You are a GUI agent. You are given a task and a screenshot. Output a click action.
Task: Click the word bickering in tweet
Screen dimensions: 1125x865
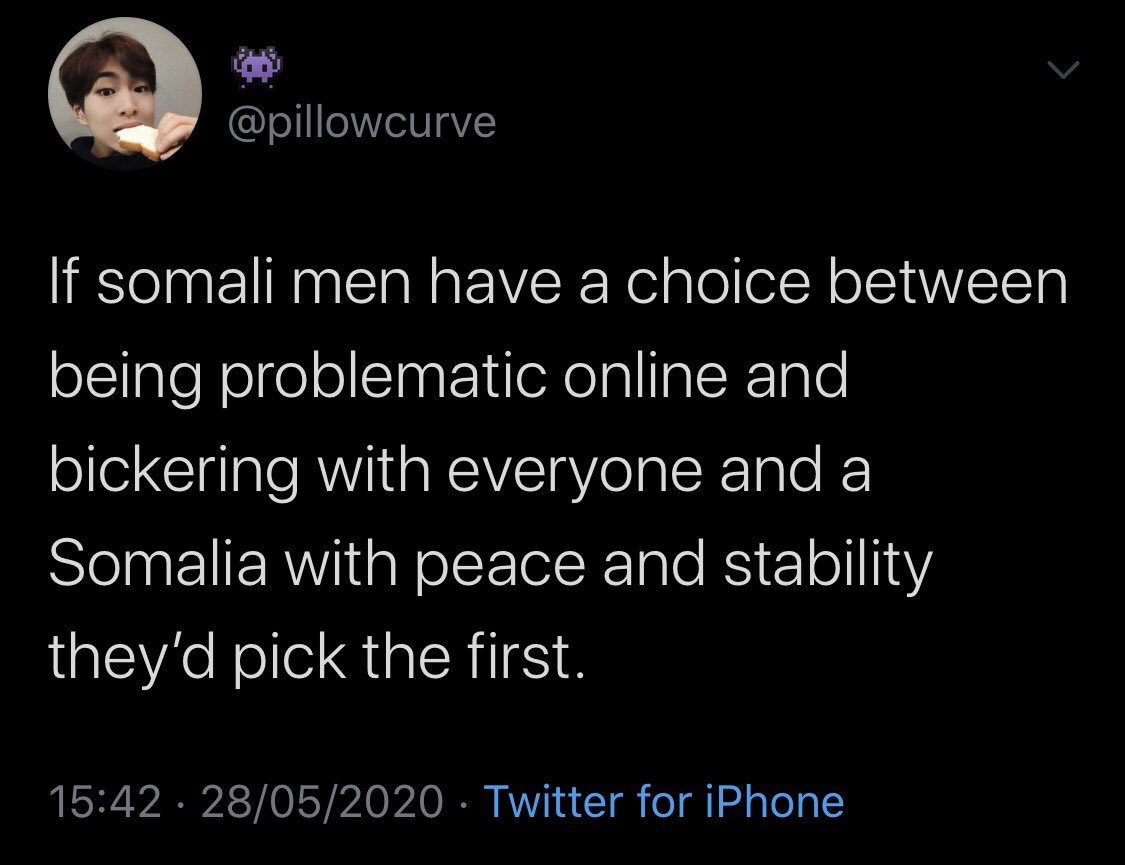tap(174, 471)
